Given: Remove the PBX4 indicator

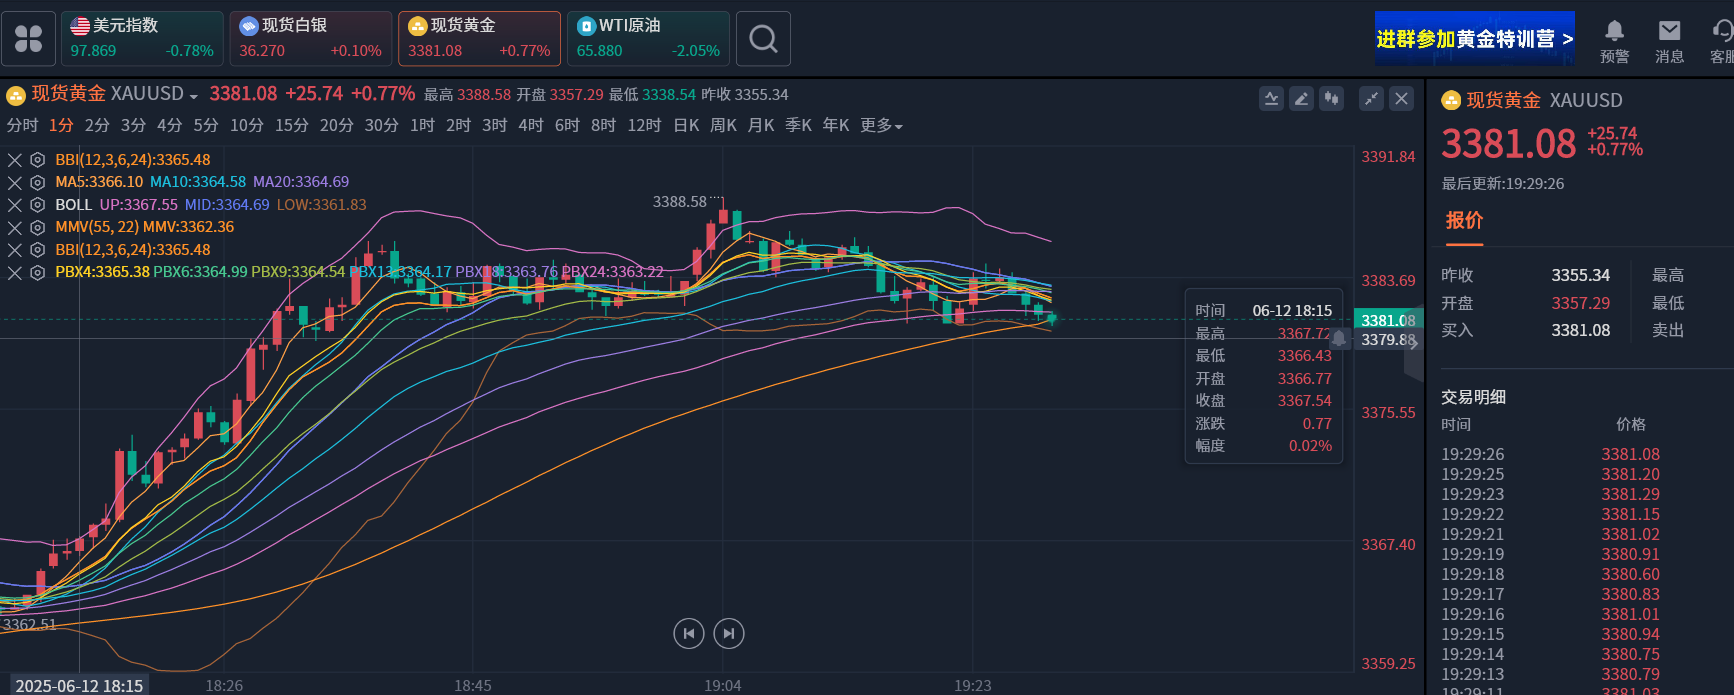Looking at the screenshot, I should [14, 272].
